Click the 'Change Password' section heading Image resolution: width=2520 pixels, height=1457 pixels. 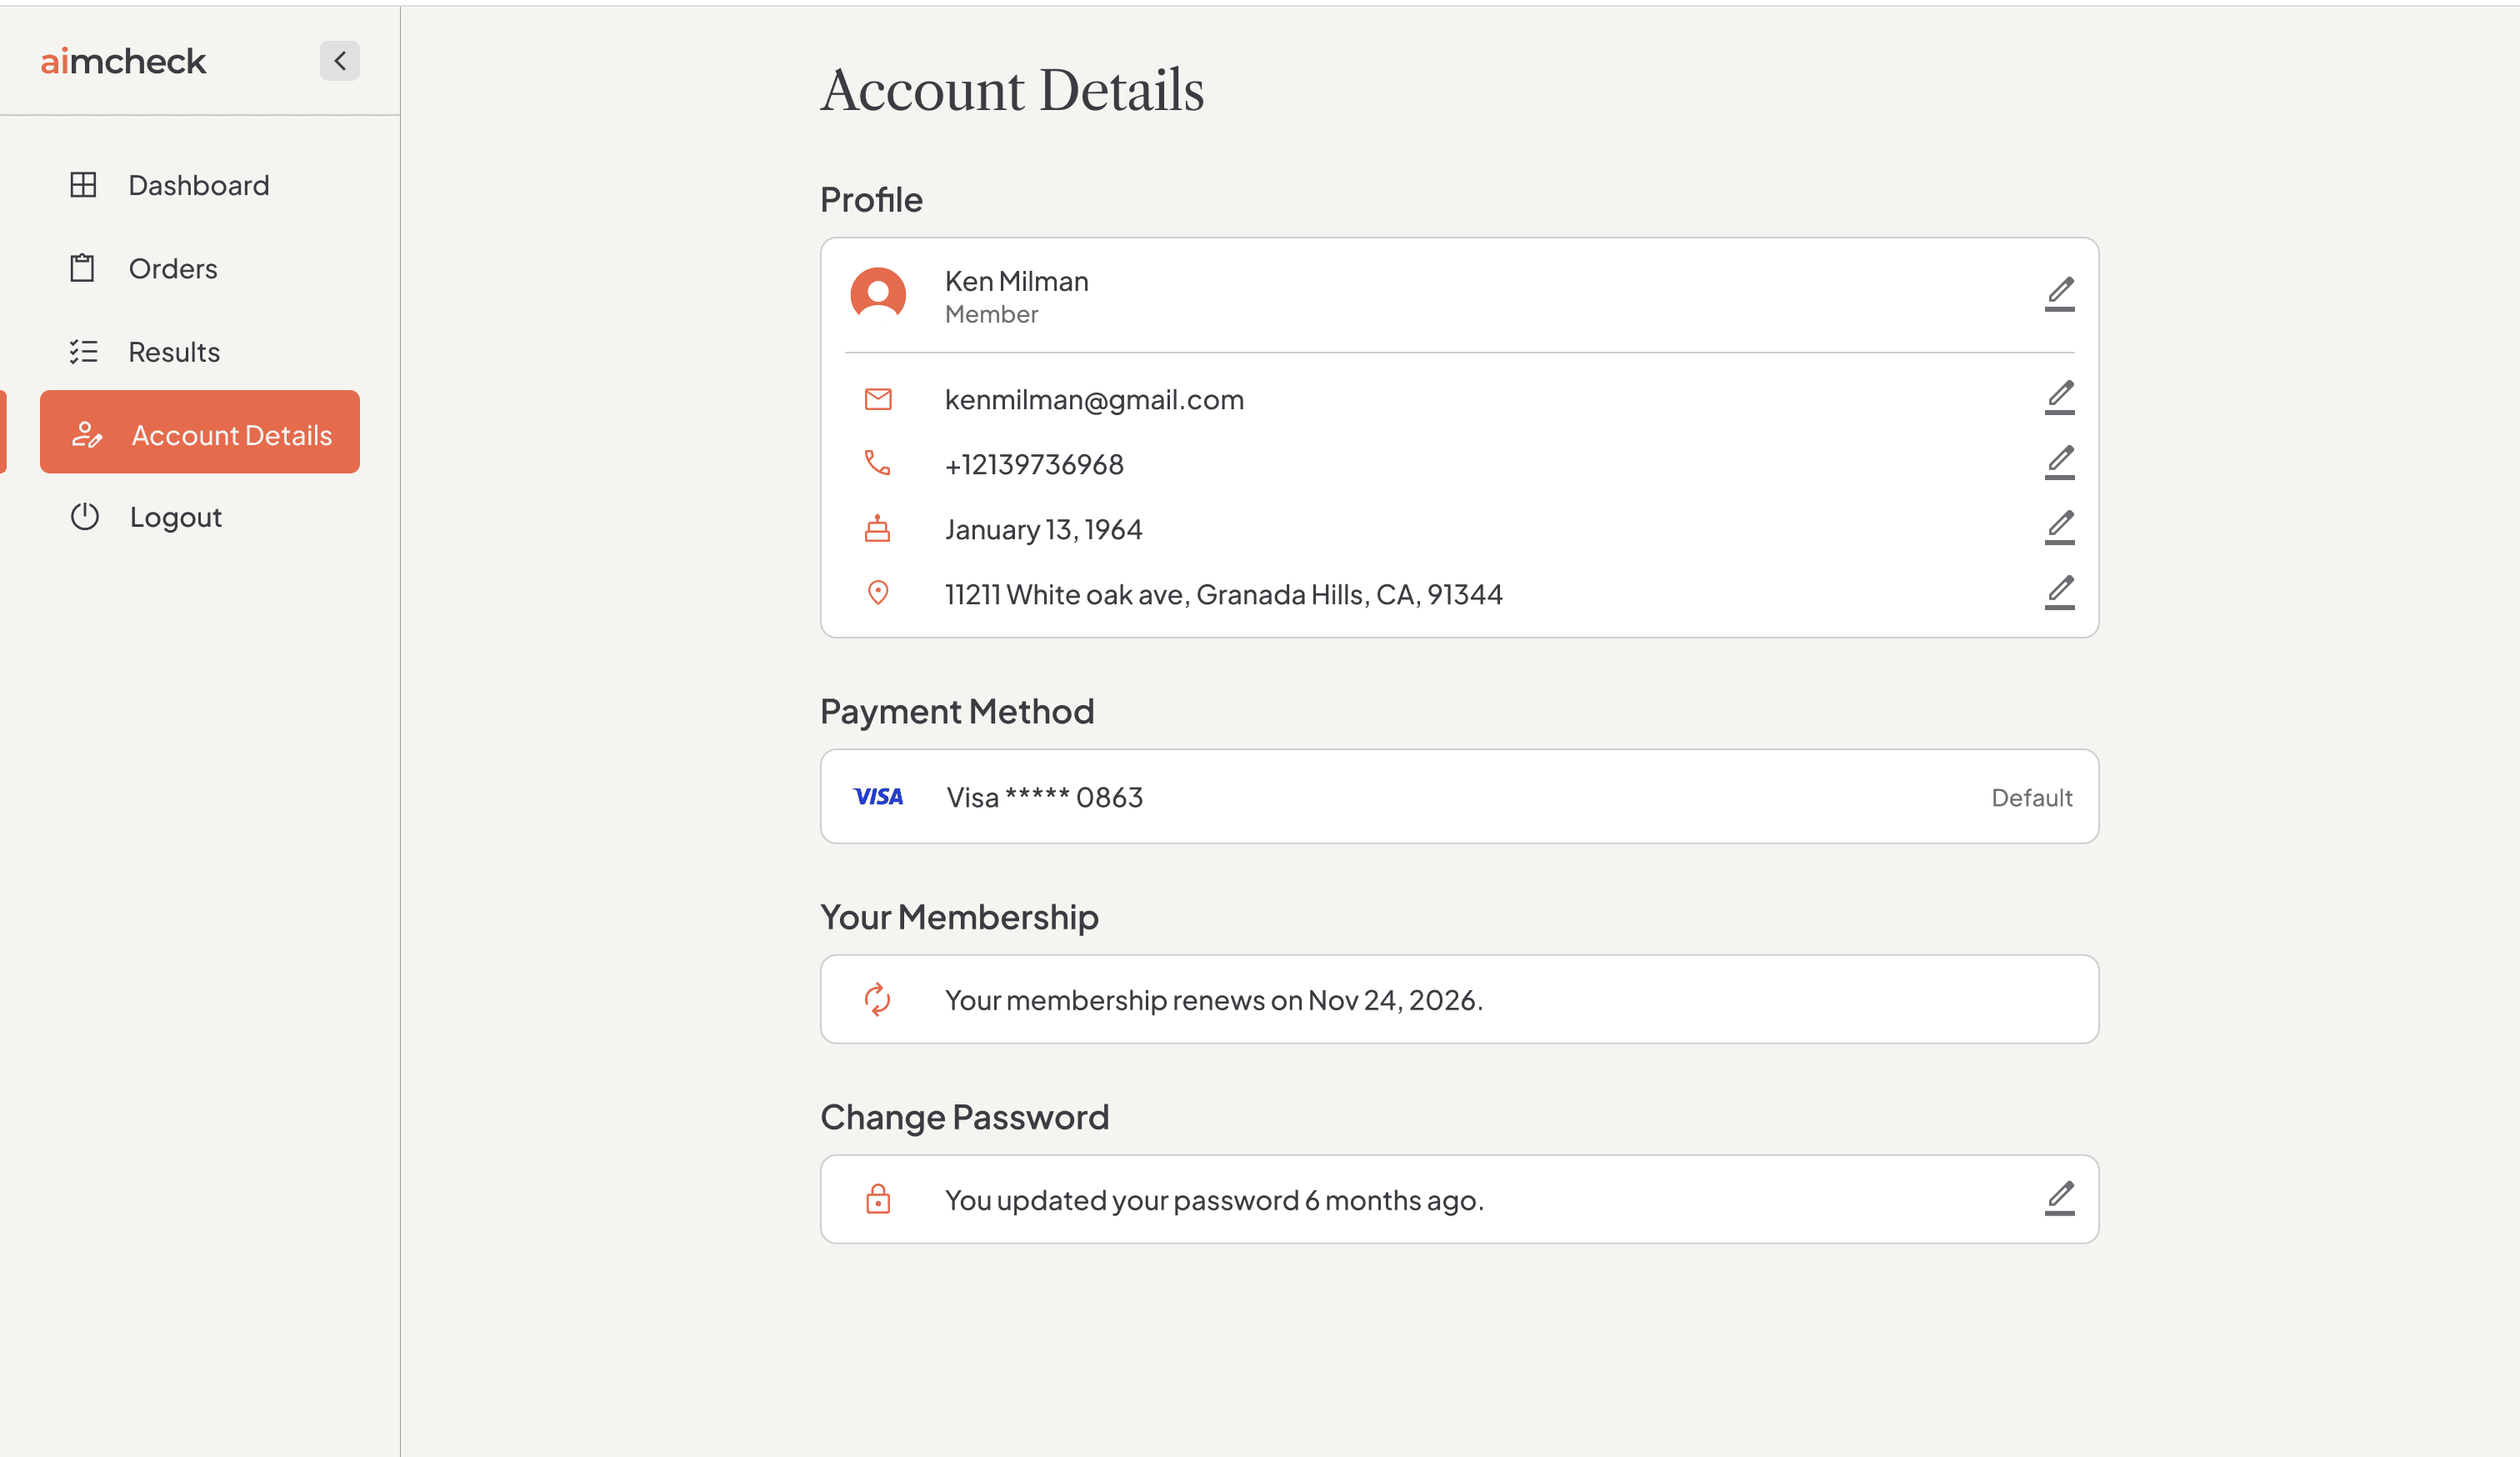pyautogui.click(x=964, y=1117)
